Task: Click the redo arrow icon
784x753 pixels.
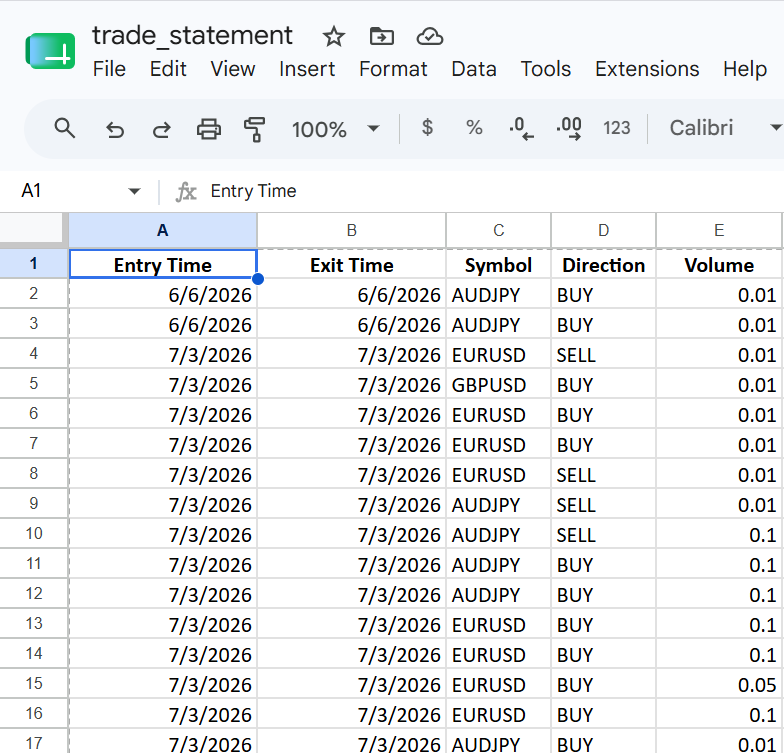Action: [x=161, y=130]
